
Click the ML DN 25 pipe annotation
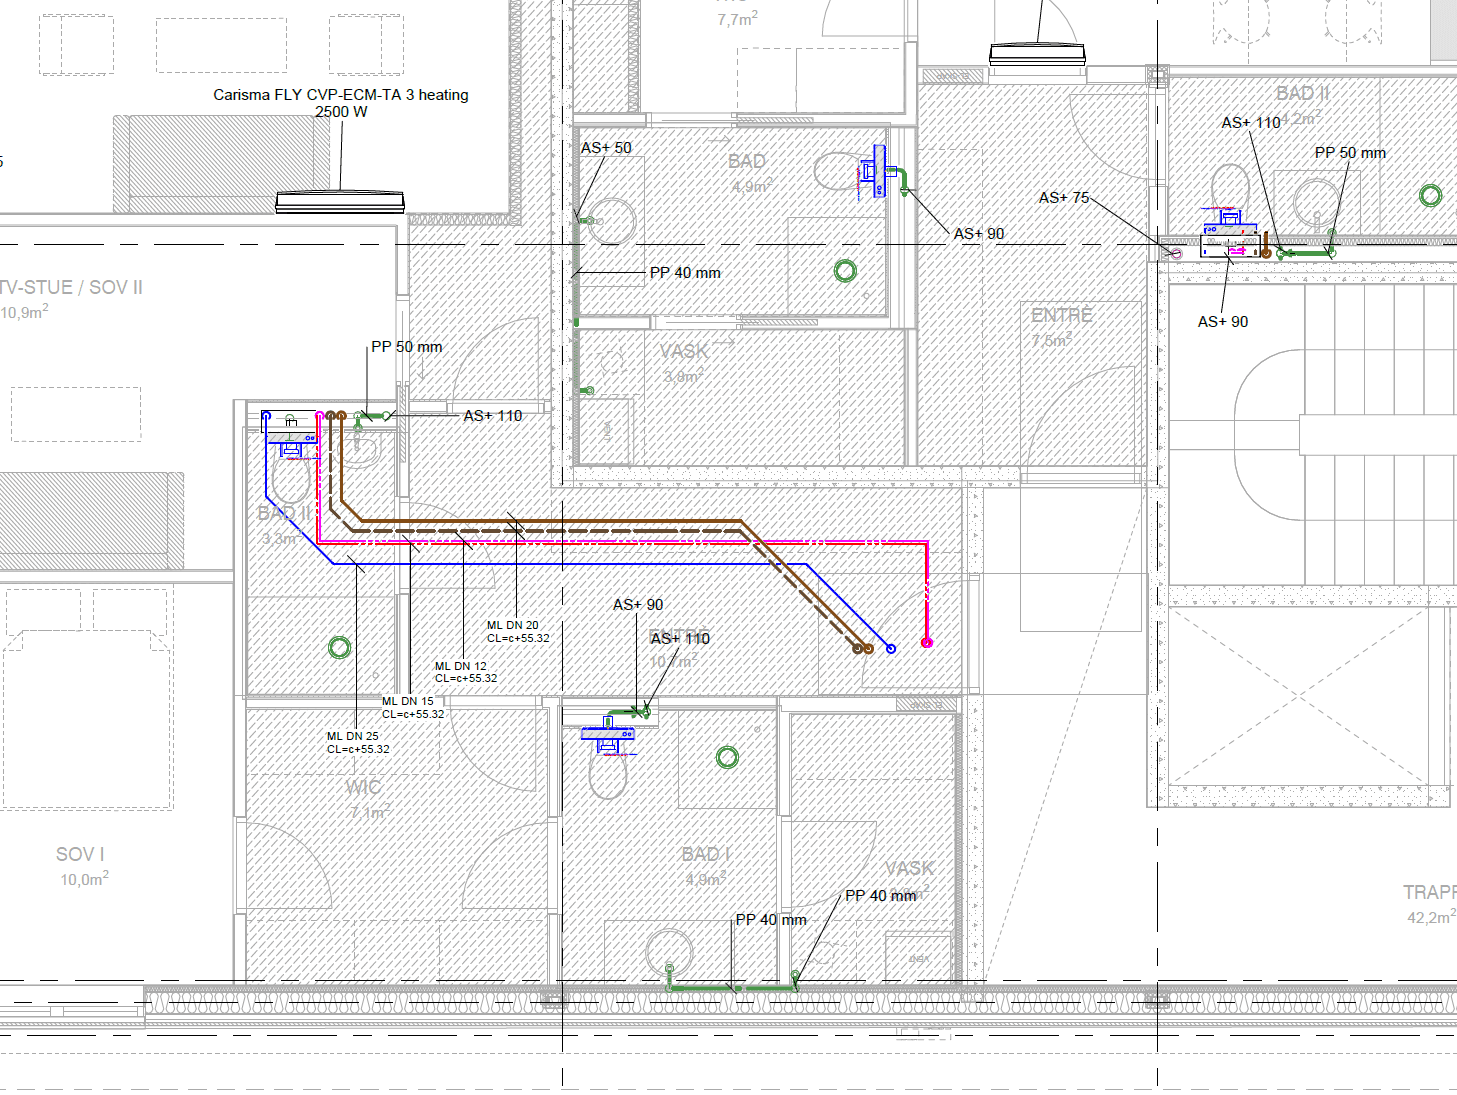357,743
